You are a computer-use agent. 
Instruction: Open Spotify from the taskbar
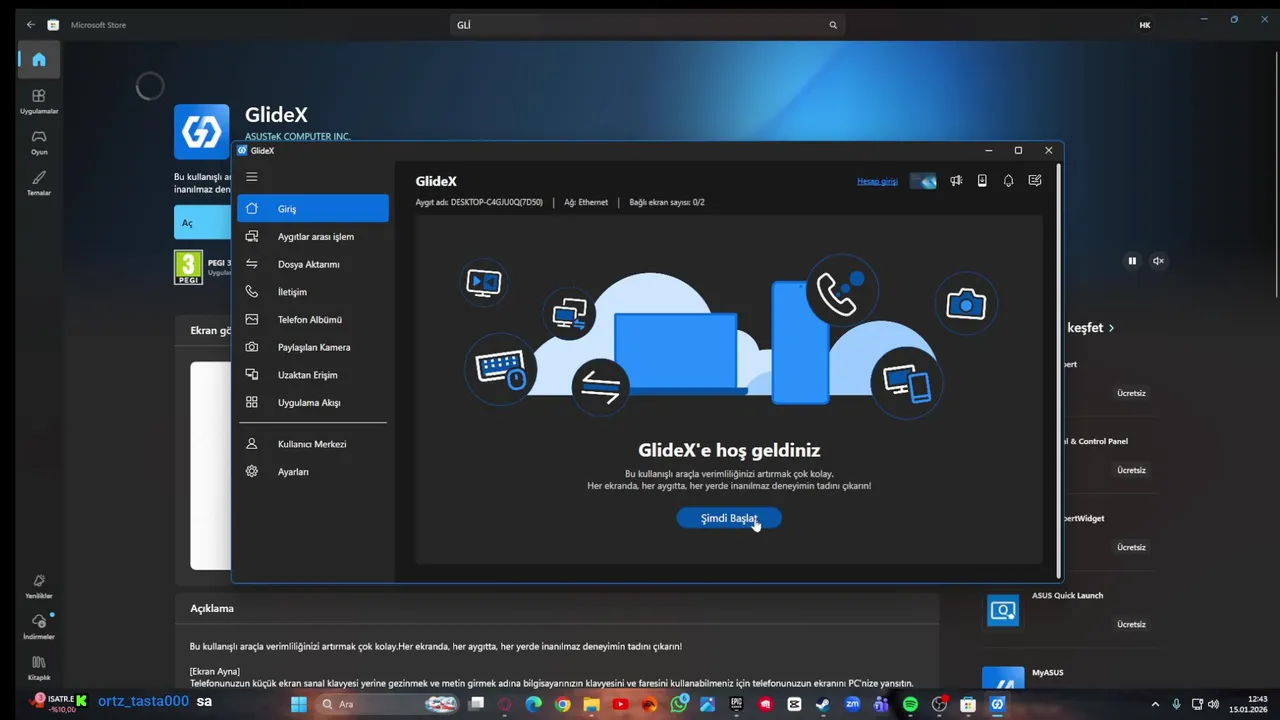coord(910,704)
